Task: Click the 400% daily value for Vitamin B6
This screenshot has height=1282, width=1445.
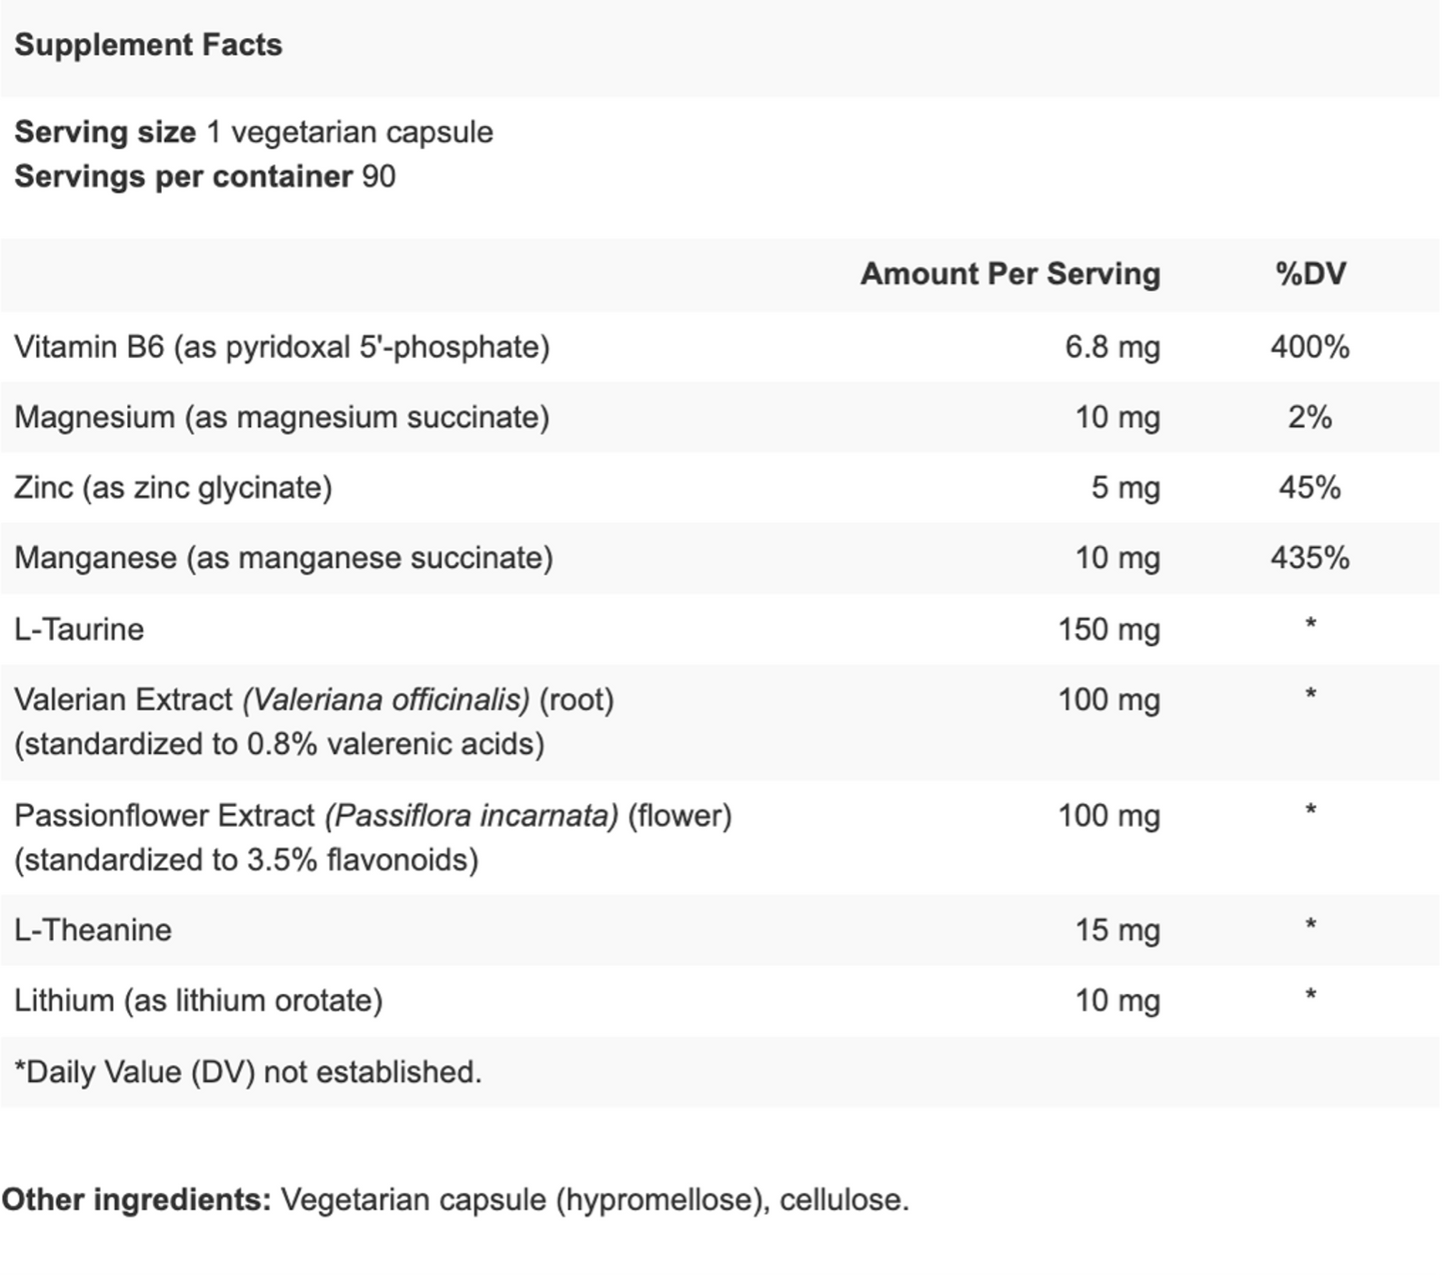Action: coord(1310,347)
